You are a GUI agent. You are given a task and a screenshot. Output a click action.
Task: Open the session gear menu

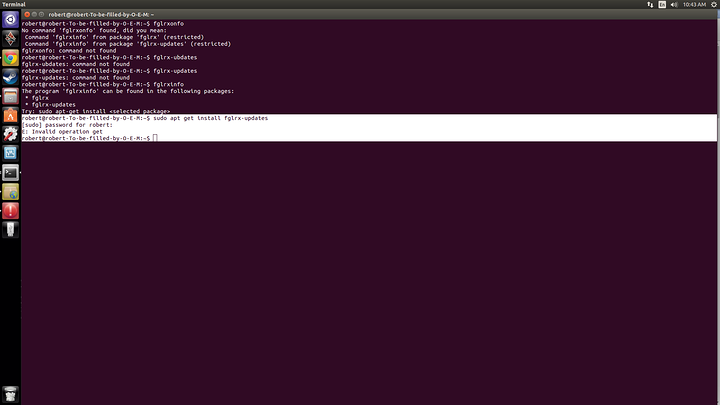(714, 5)
